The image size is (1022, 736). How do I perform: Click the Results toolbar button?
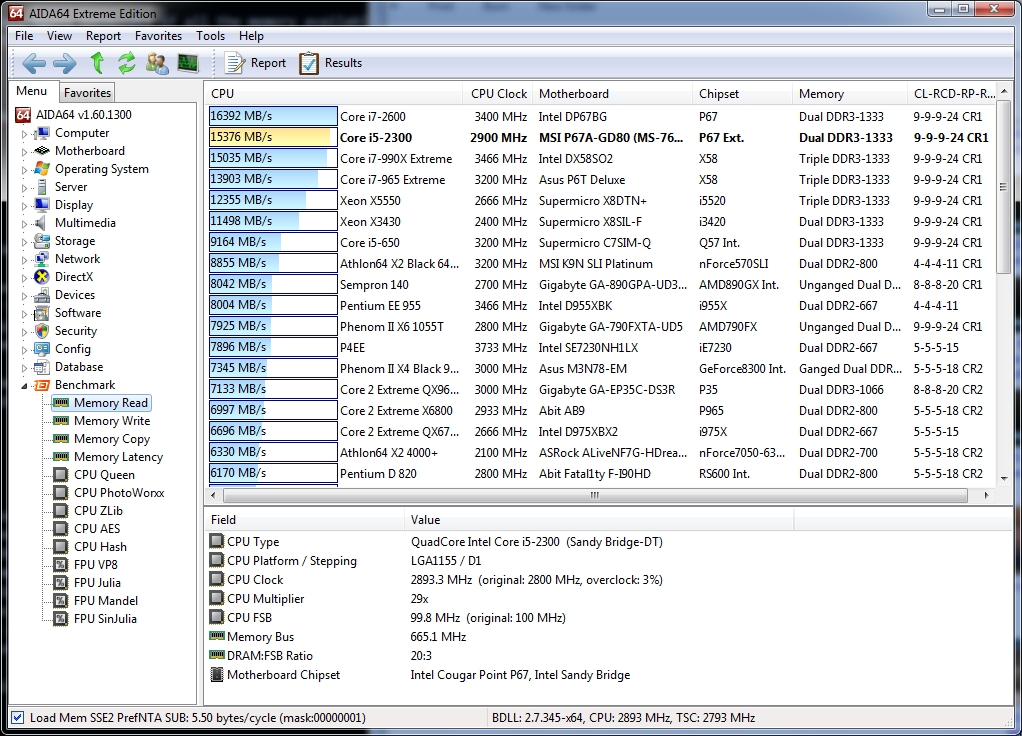click(331, 63)
